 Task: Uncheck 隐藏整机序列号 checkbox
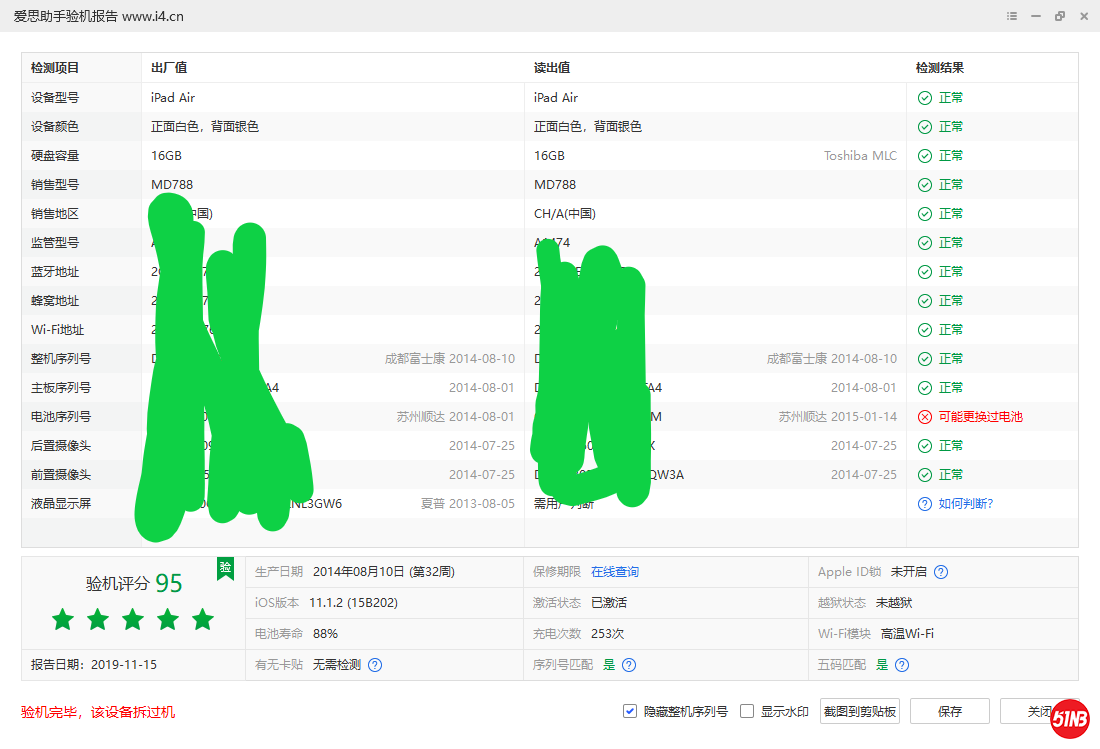pyautogui.click(x=629, y=711)
